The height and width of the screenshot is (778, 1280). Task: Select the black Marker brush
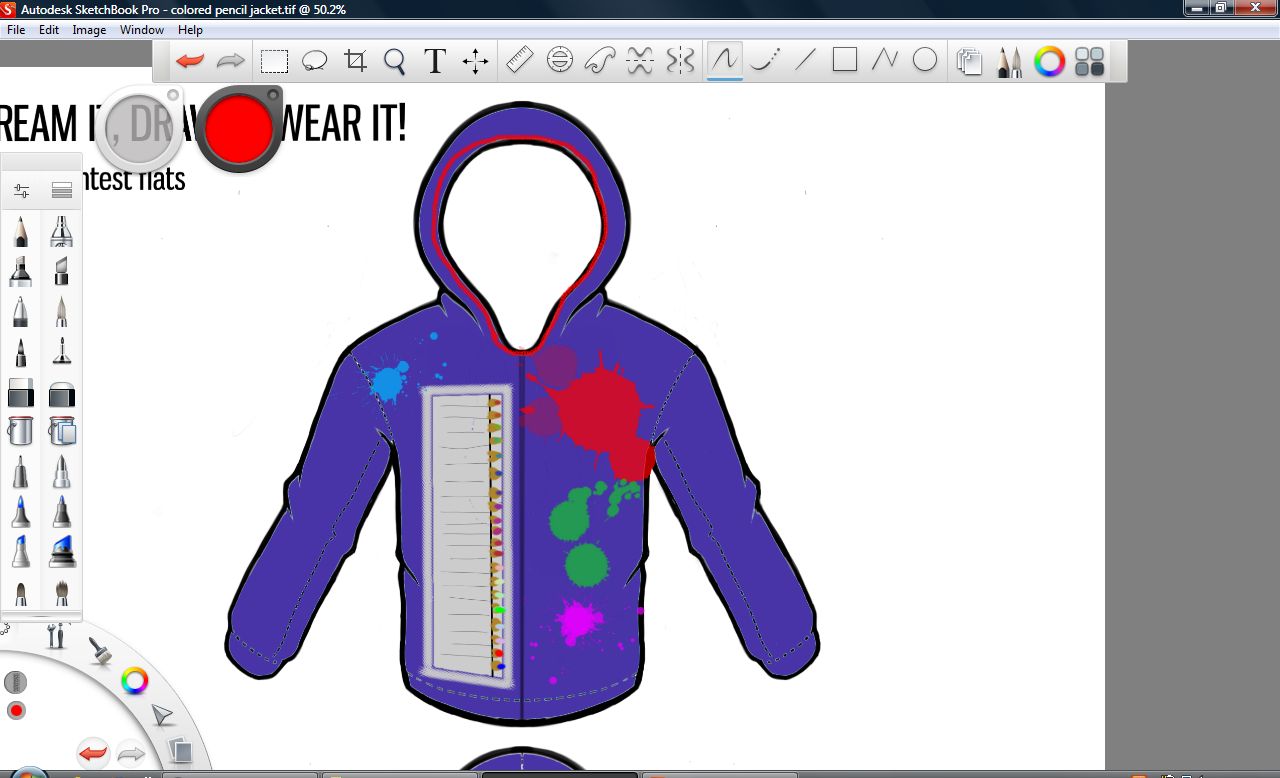point(21,272)
